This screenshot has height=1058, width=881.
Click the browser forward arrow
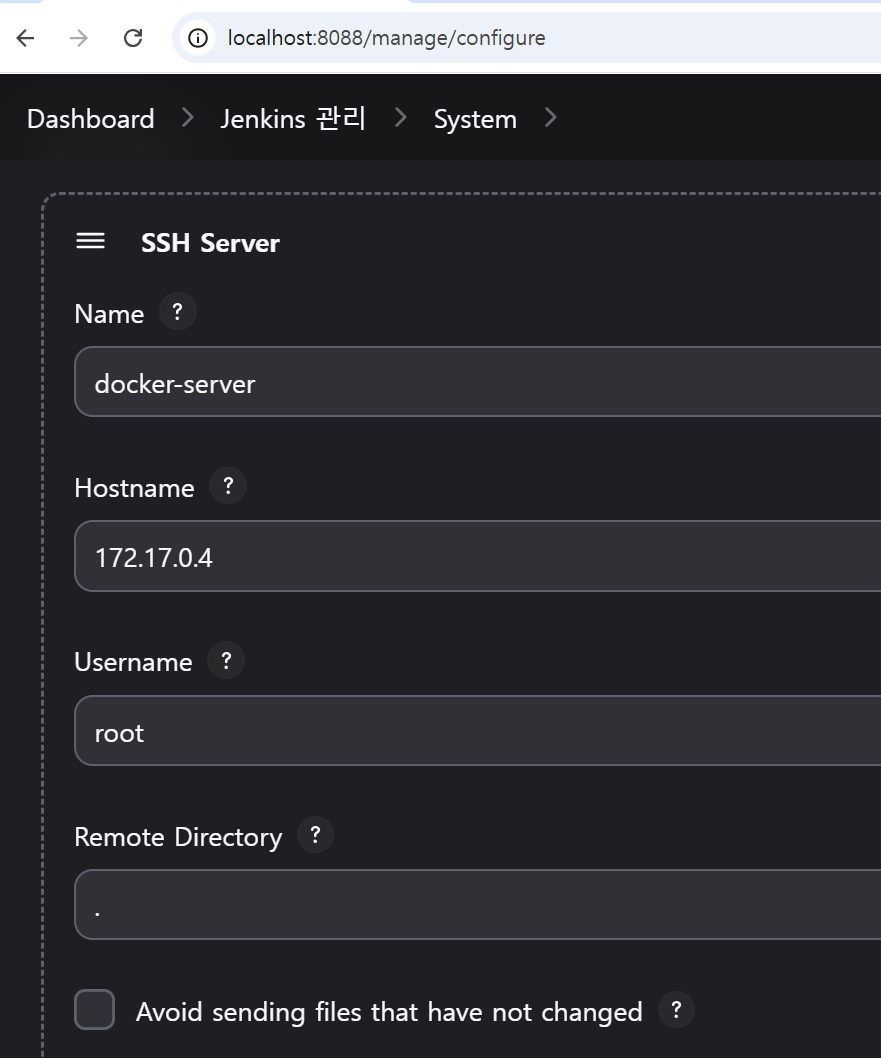[79, 38]
